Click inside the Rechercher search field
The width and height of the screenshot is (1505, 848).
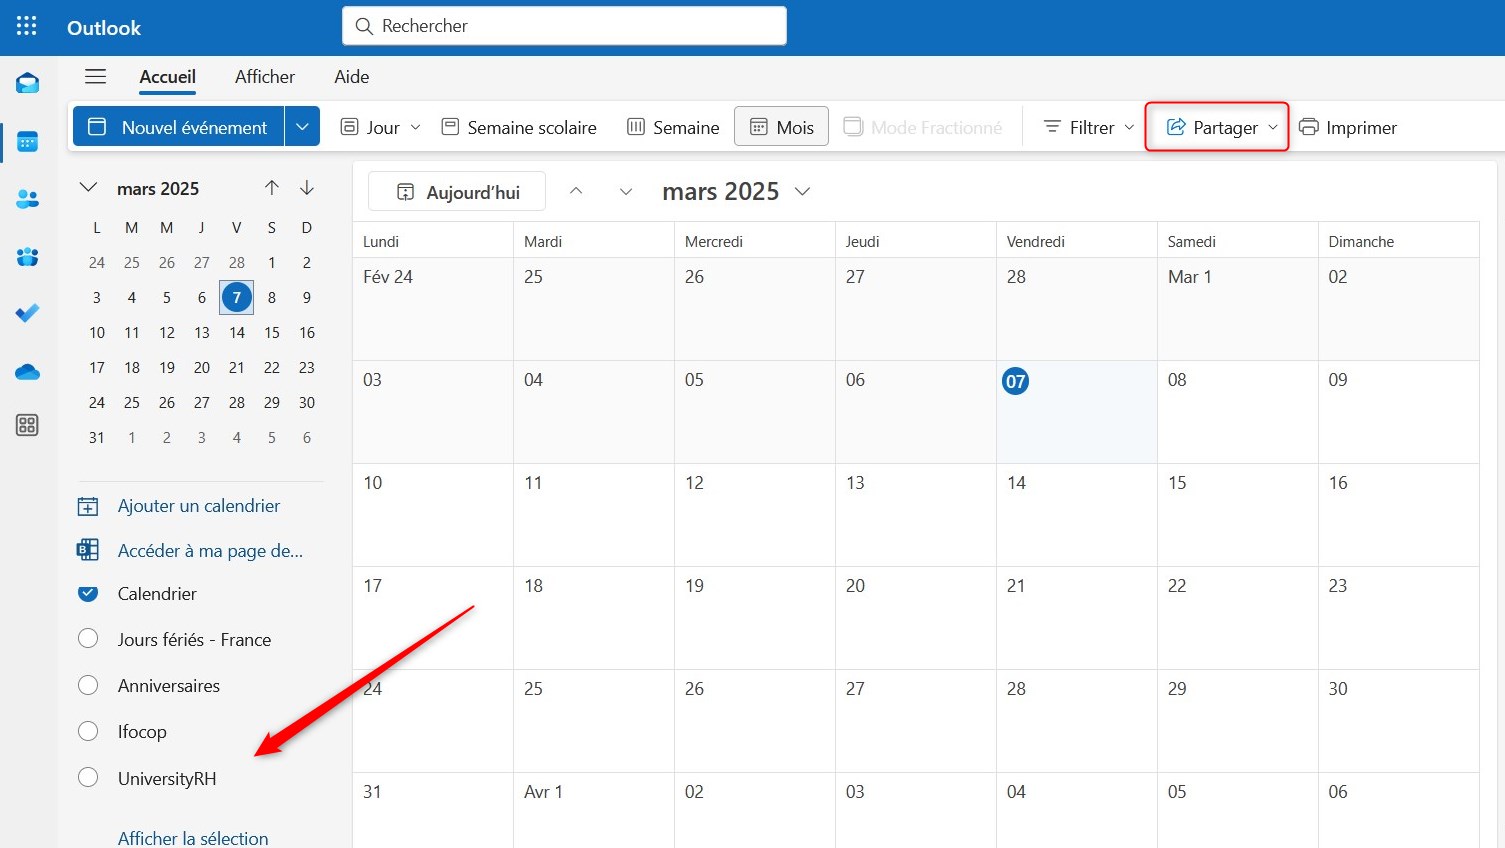click(x=564, y=26)
